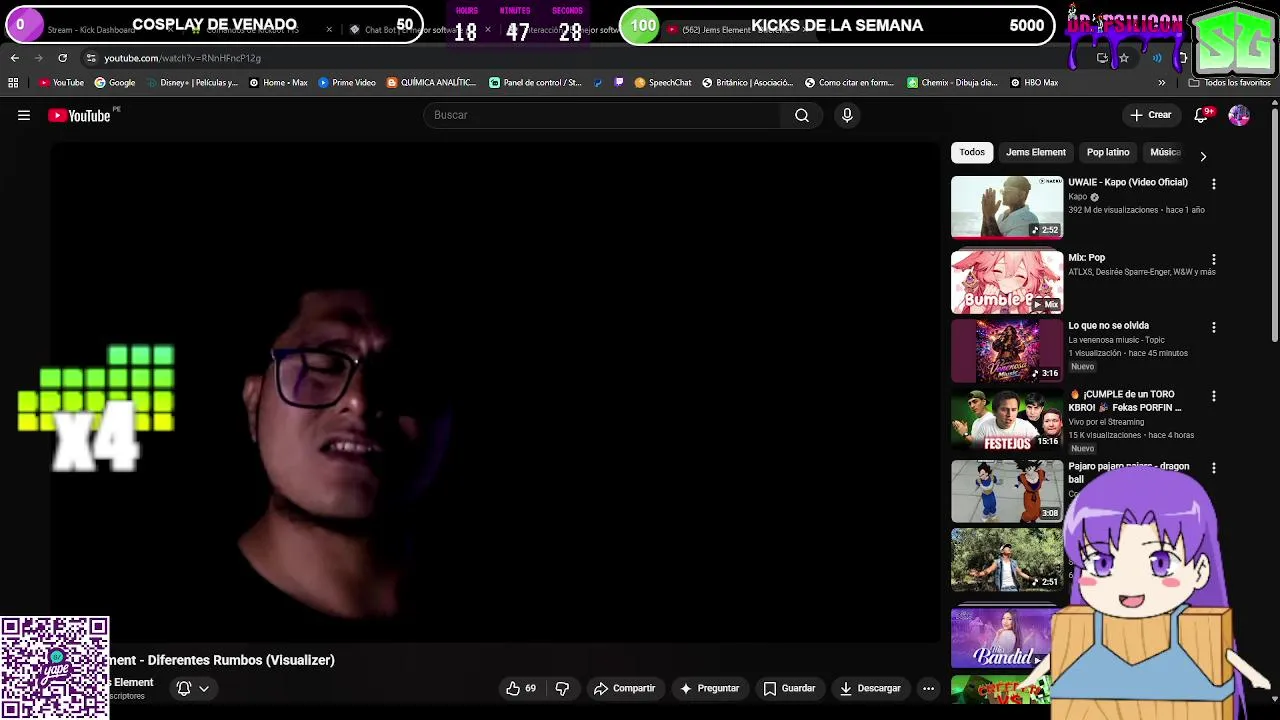Image resolution: width=1280 pixels, height=720 pixels.
Task: Dislike the video with thumbs down
Action: 562,688
